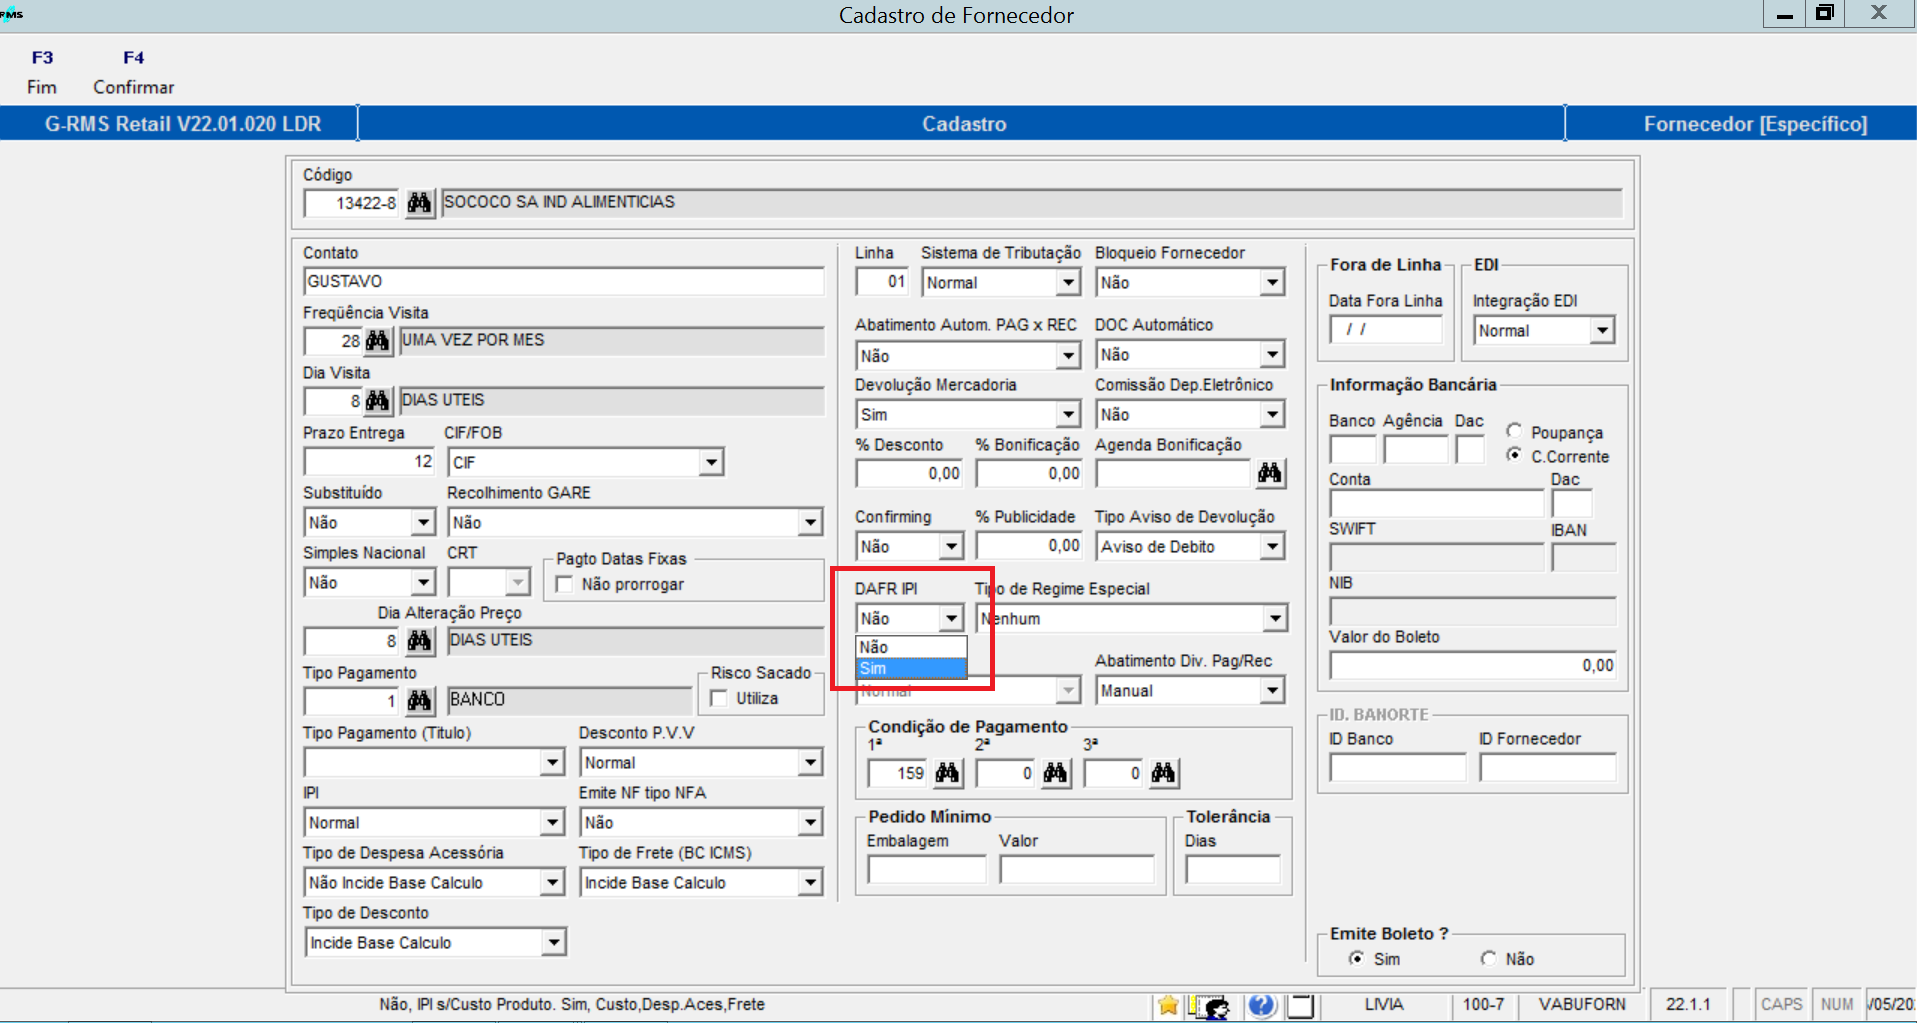
Task: Expand CIF/FOB dropdown
Action: click(711, 462)
